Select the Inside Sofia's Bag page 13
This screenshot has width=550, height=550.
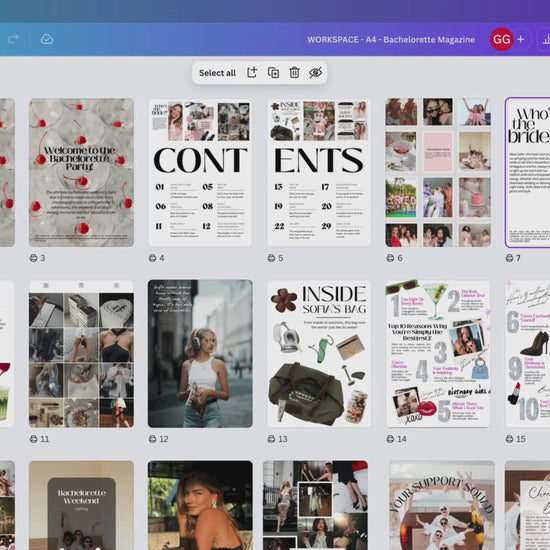(x=319, y=354)
